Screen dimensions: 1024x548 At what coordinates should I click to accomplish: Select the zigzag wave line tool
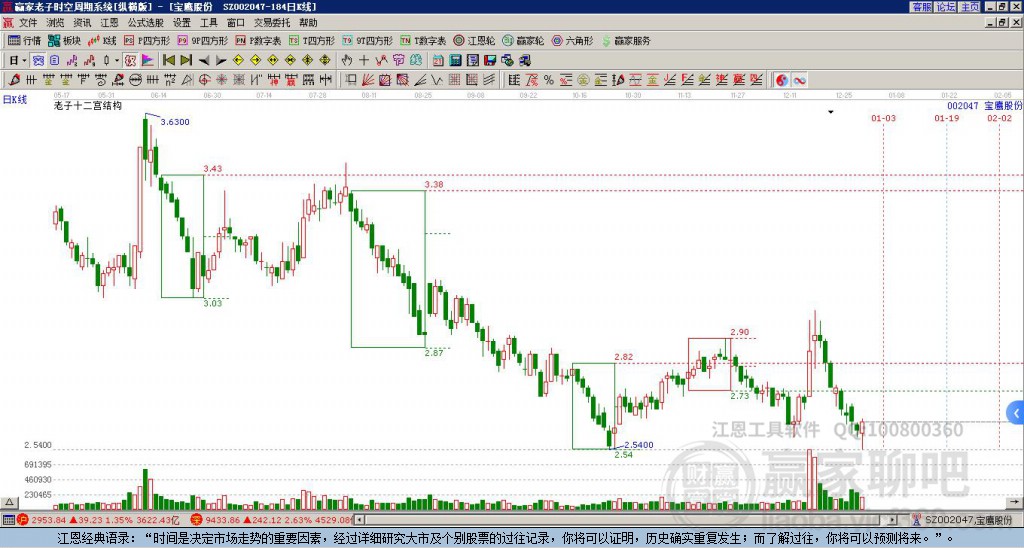click(x=437, y=80)
